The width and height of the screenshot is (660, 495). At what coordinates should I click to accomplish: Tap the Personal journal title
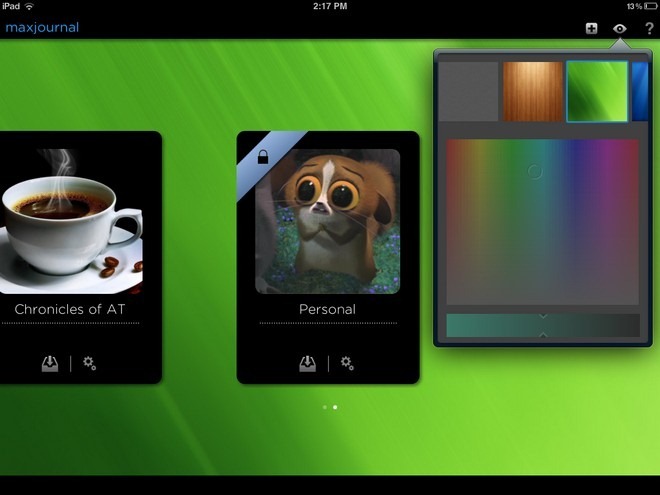tap(327, 309)
